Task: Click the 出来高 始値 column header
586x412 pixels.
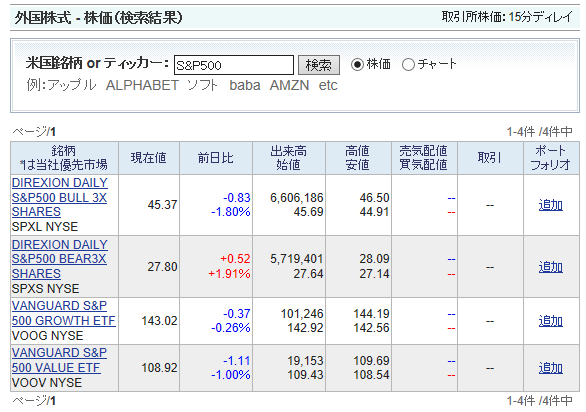Action: tap(289, 158)
